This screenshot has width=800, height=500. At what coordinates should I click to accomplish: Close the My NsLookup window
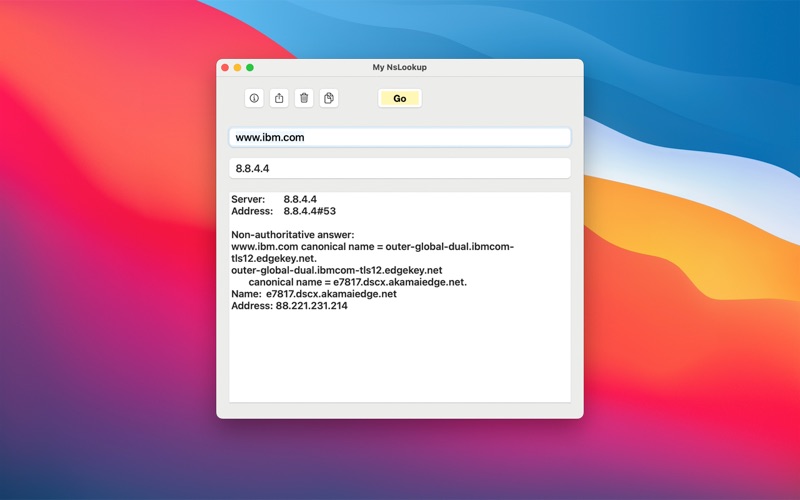pos(225,67)
